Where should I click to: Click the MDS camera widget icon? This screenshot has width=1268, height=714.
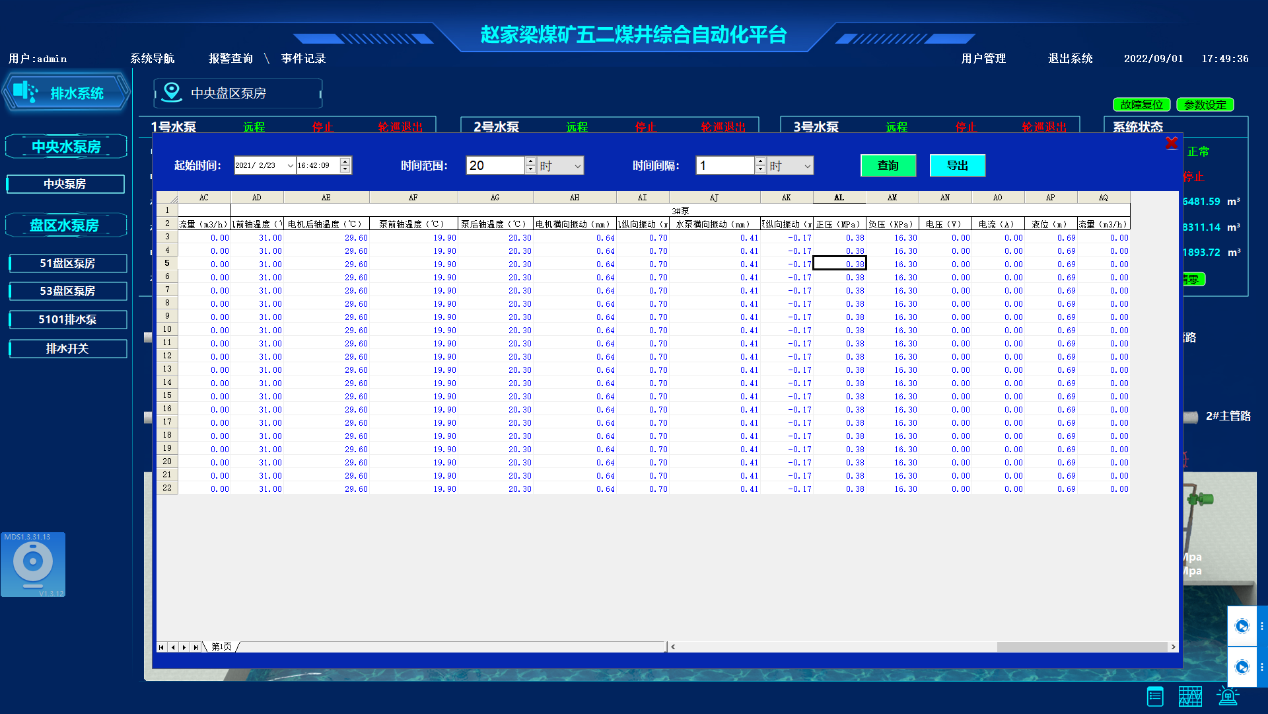(32, 565)
